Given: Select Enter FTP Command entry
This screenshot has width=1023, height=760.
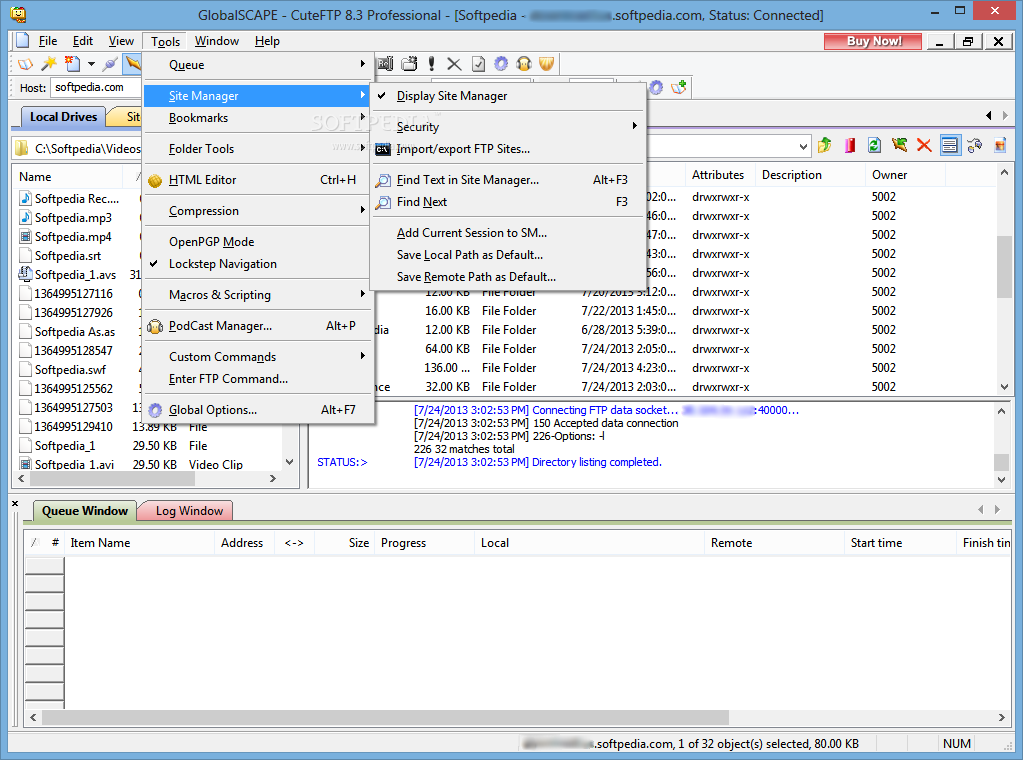Looking at the screenshot, I should (x=258, y=379).
